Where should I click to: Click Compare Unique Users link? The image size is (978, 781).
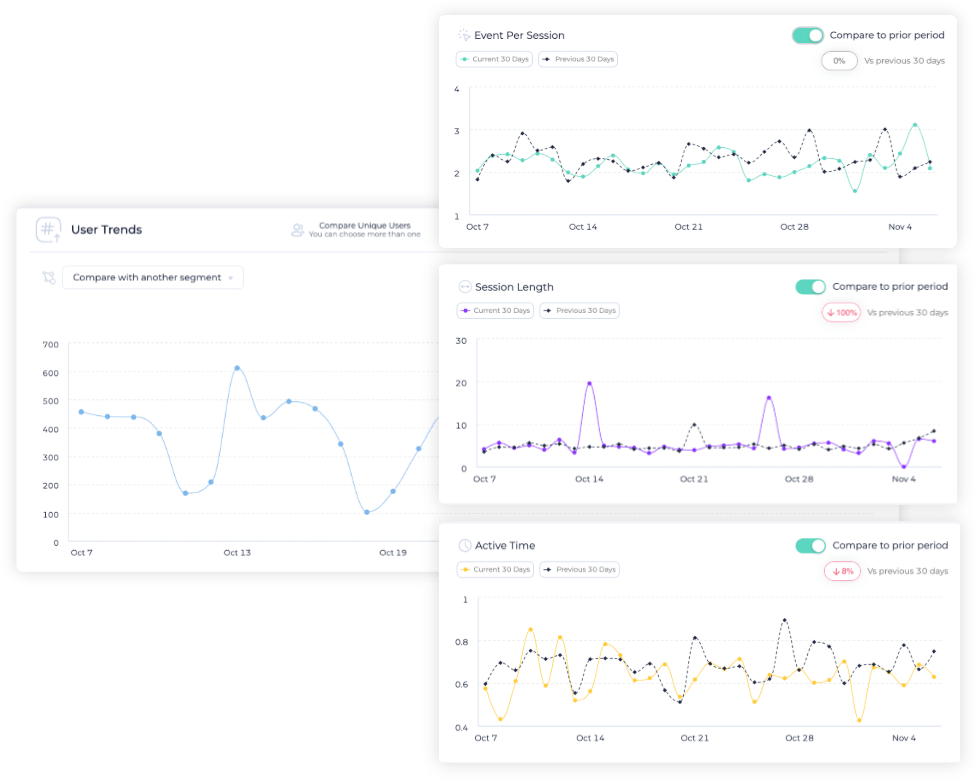tap(365, 225)
